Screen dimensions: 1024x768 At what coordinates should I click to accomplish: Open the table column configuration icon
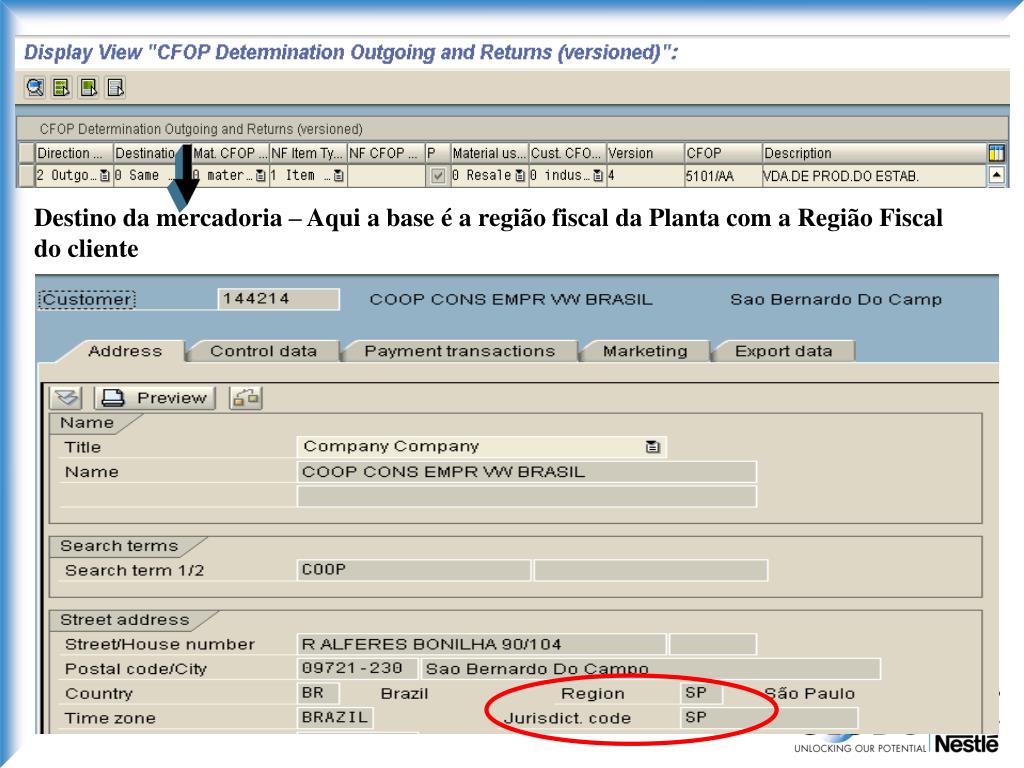tap(996, 153)
